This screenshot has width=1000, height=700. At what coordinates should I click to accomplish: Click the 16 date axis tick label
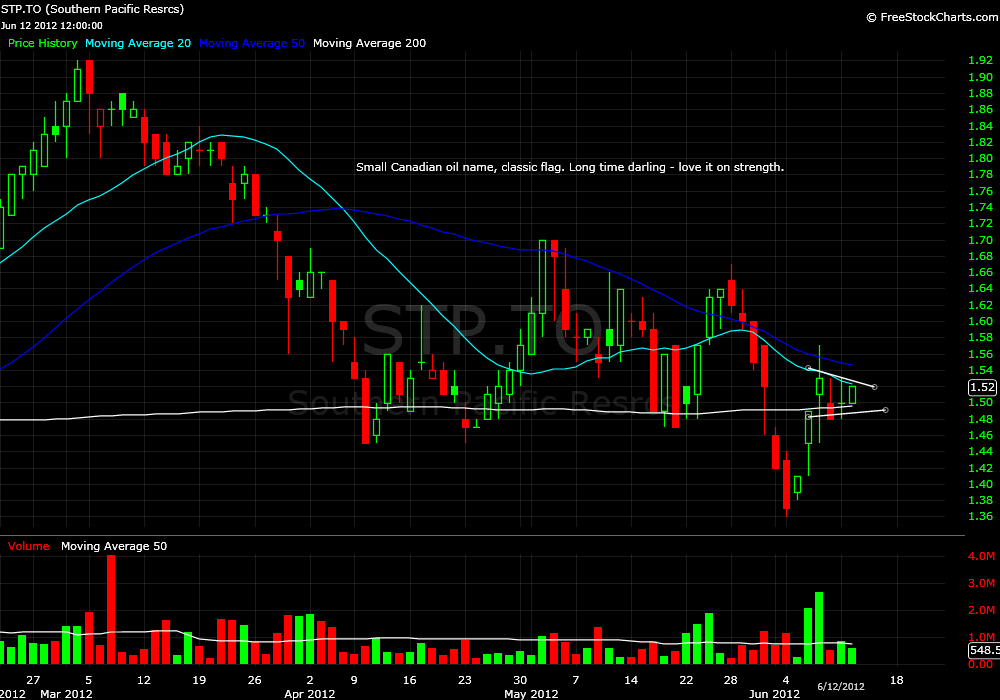(x=409, y=680)
